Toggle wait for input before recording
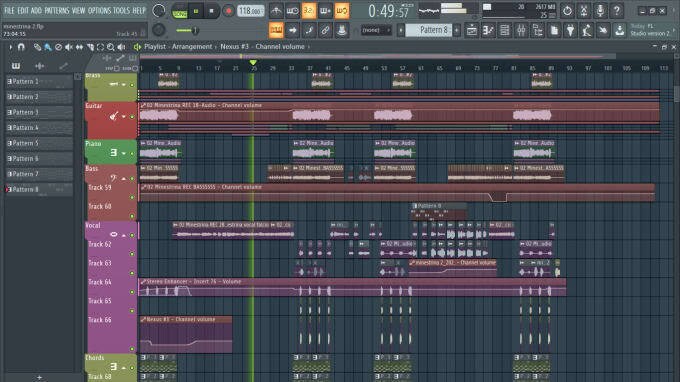This screenshot has height=382, width=680. [292, 11]
